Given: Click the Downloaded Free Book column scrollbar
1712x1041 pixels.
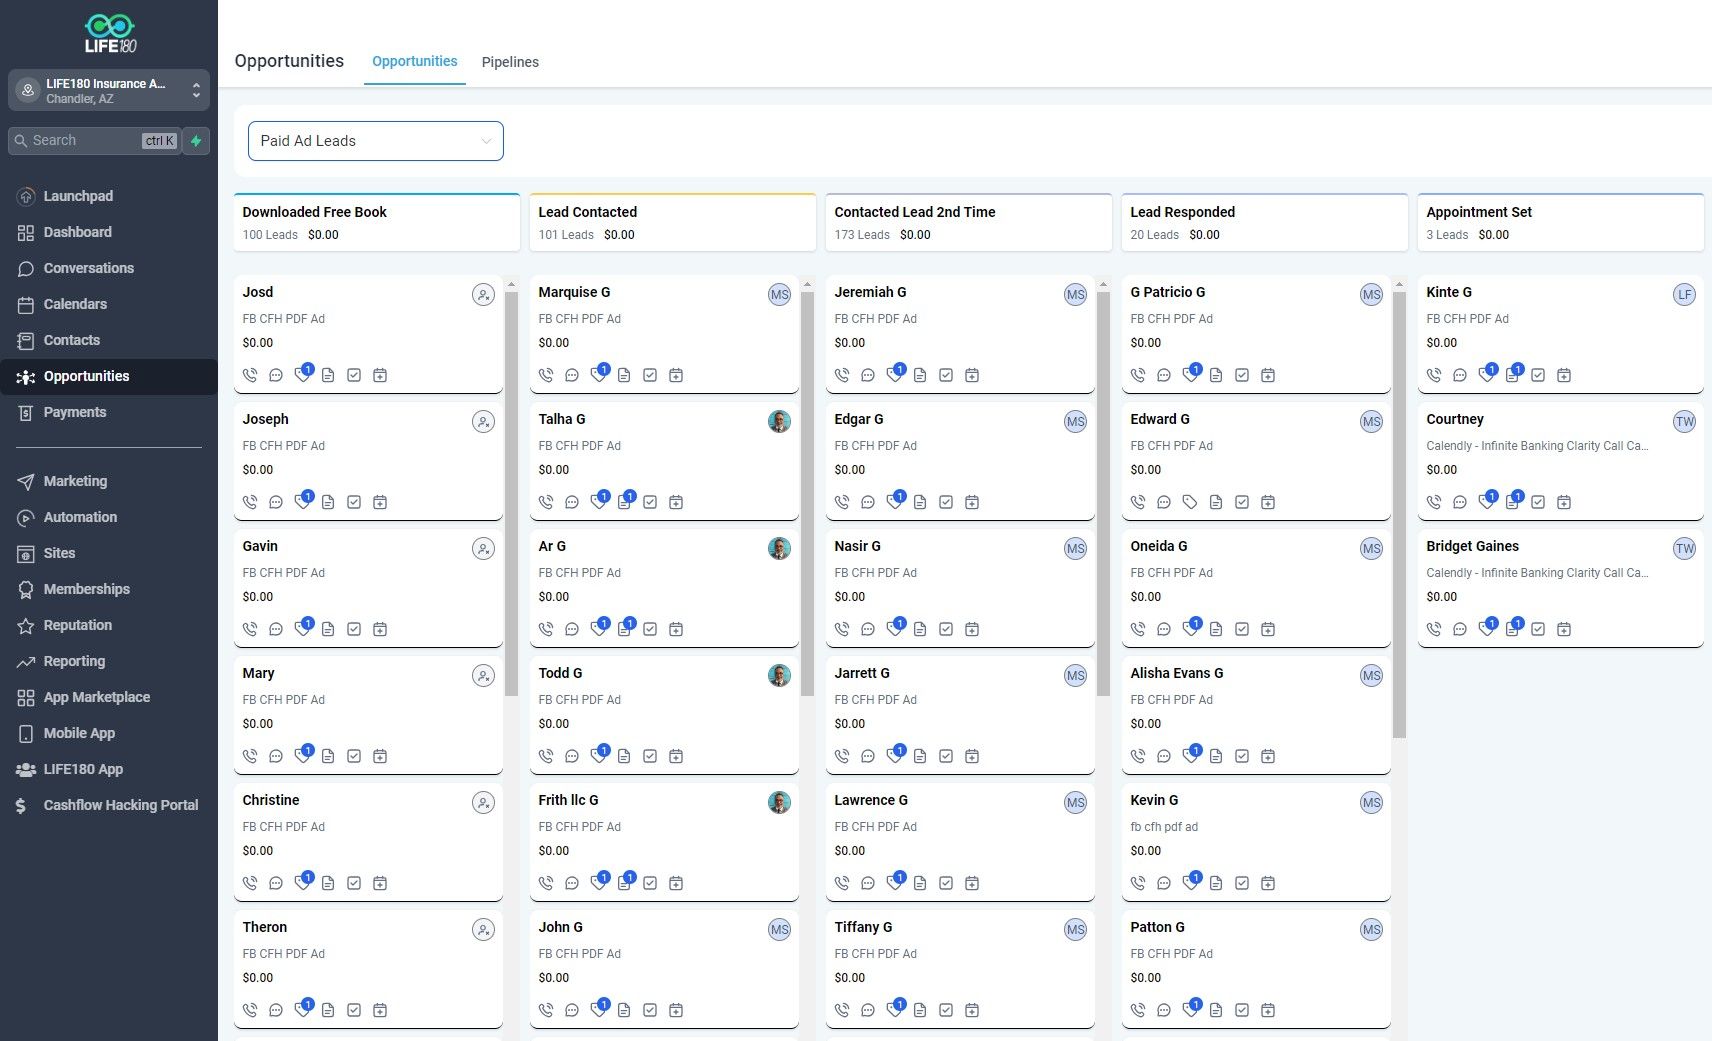Looking at the screenshot, I should click(511, 493).
